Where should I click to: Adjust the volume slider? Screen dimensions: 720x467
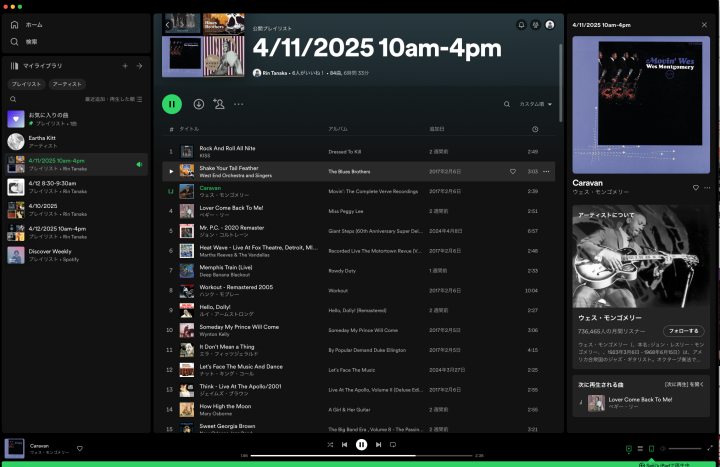pyautogui.click(x=685, y=449)
